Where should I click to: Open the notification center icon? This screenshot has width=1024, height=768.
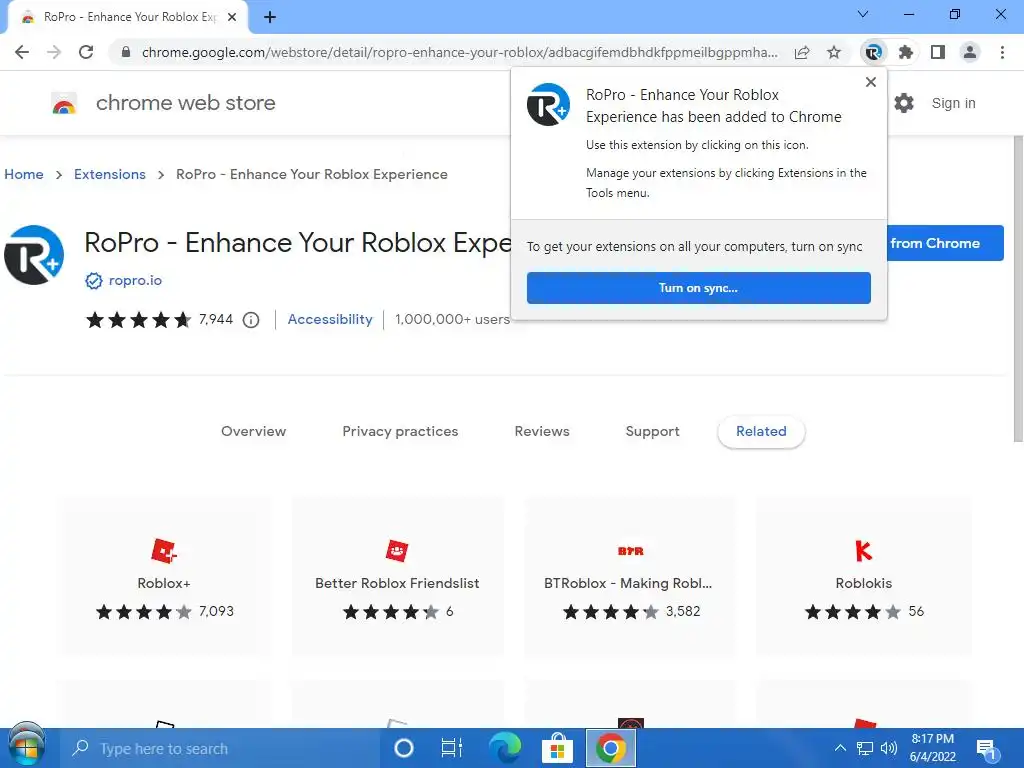(x=986, y=750)
